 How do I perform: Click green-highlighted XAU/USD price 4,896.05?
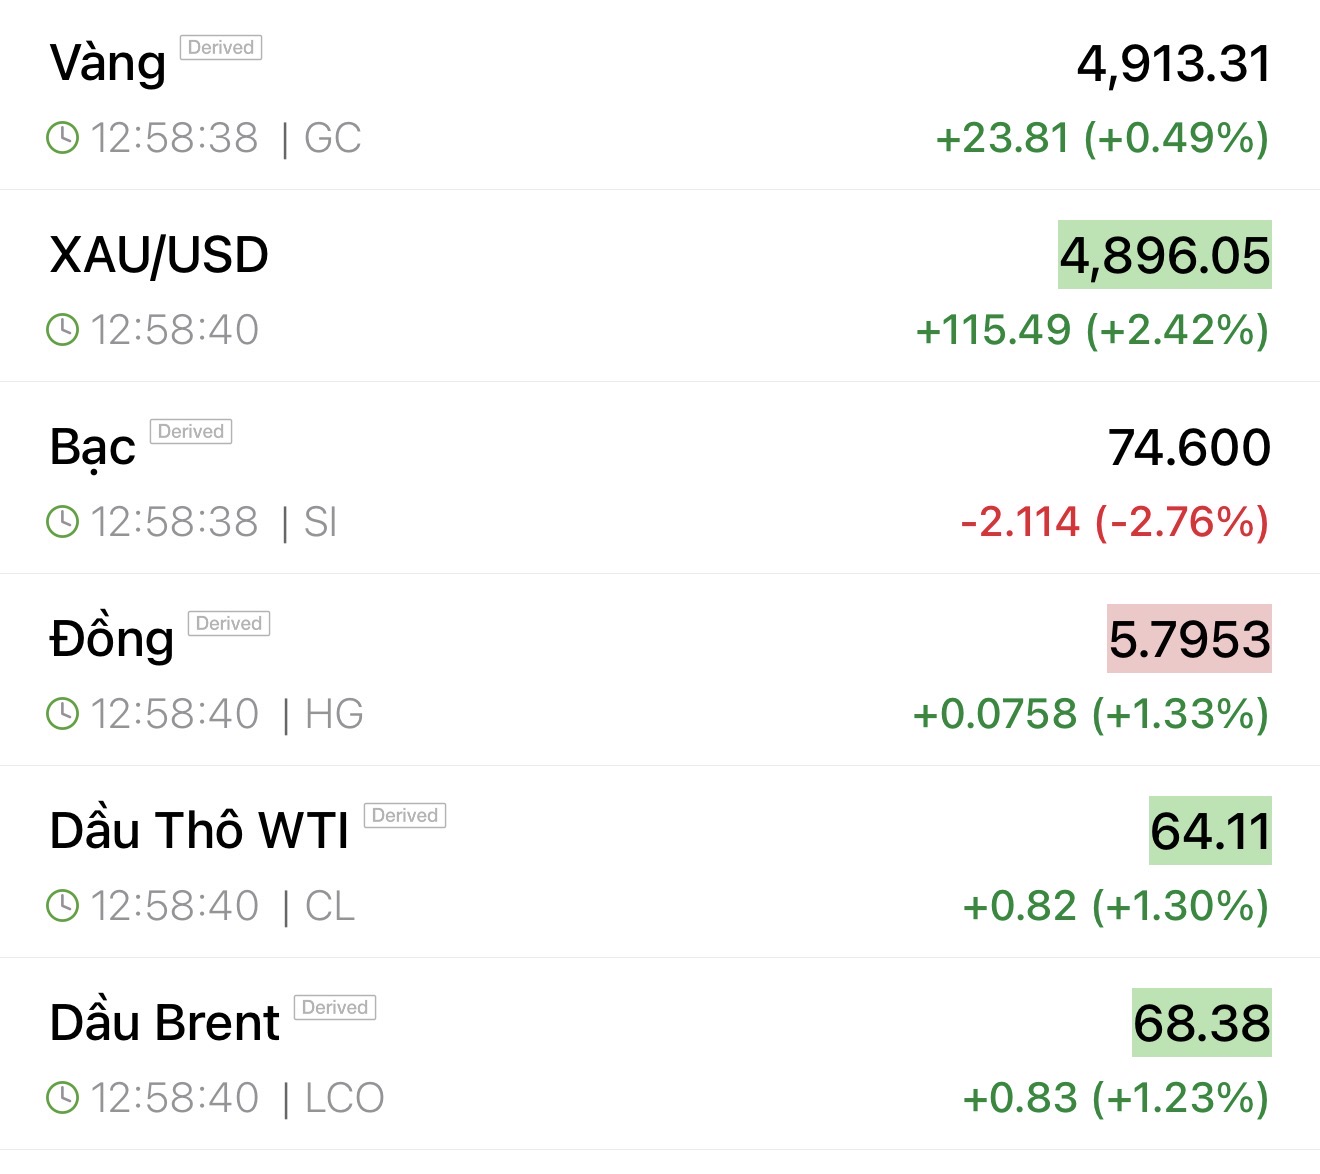tap(1165, 256)
